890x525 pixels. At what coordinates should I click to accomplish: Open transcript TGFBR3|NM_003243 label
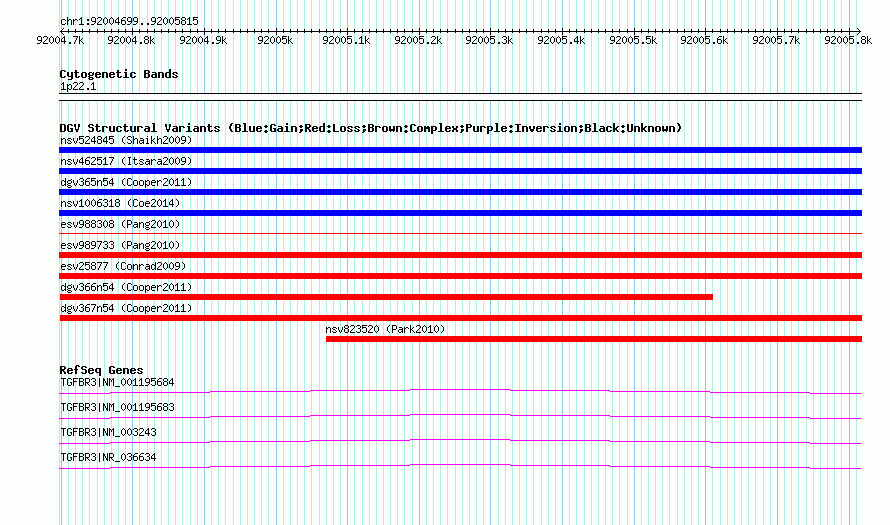click(x=108, y=432)
